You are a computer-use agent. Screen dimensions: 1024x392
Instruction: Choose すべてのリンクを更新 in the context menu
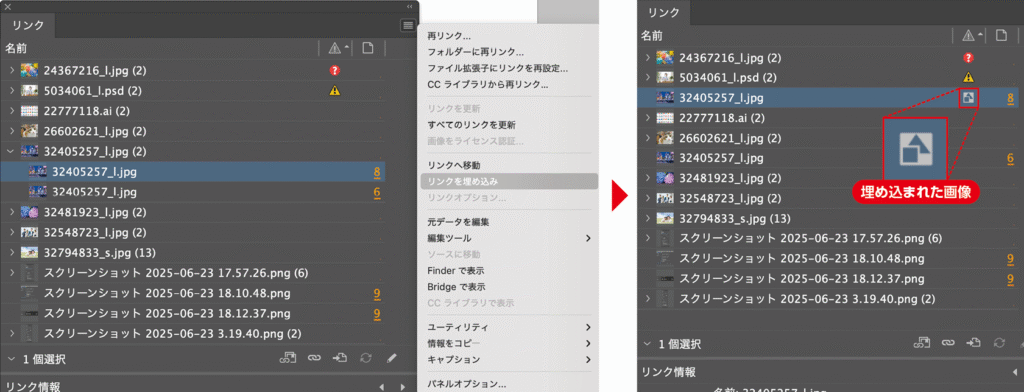[472, 125]
